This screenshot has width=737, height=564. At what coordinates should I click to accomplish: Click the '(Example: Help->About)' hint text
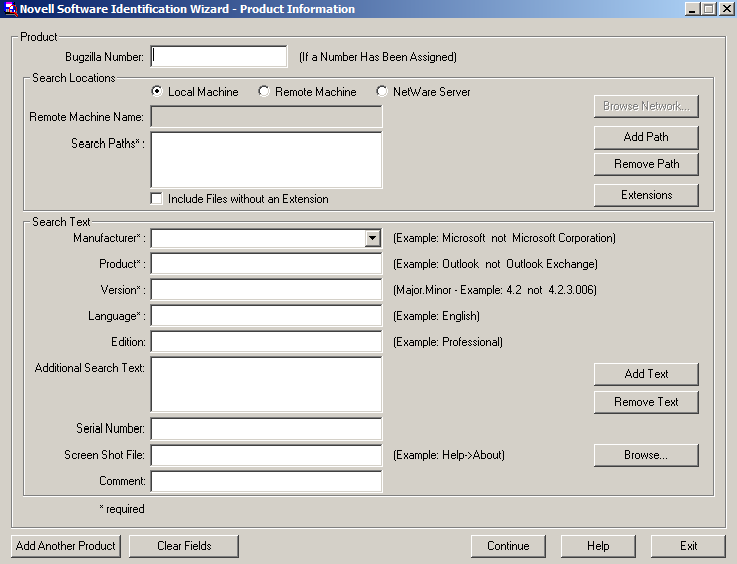tap(449, 455)
